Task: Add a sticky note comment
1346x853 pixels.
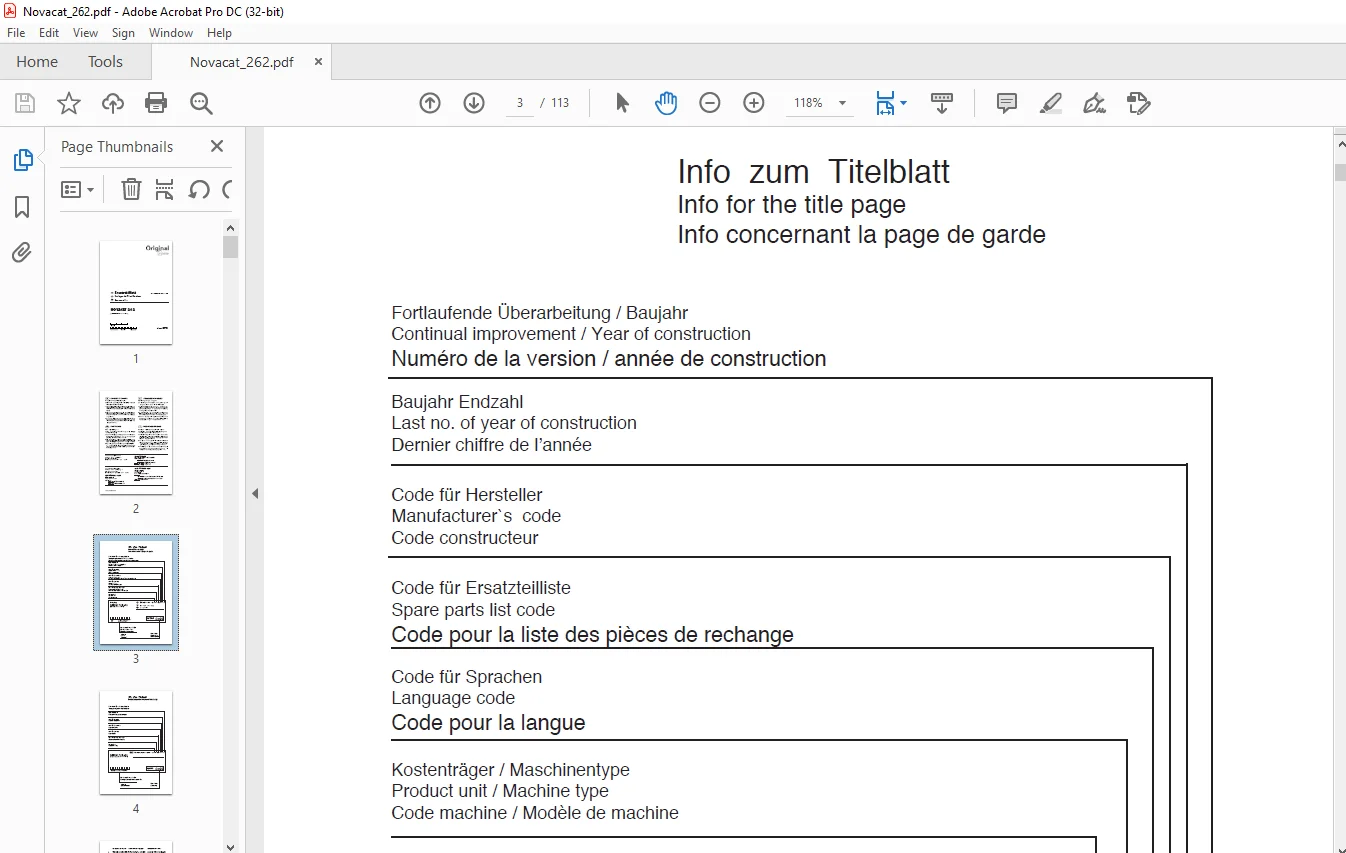Action: [x=1007, y=103]
